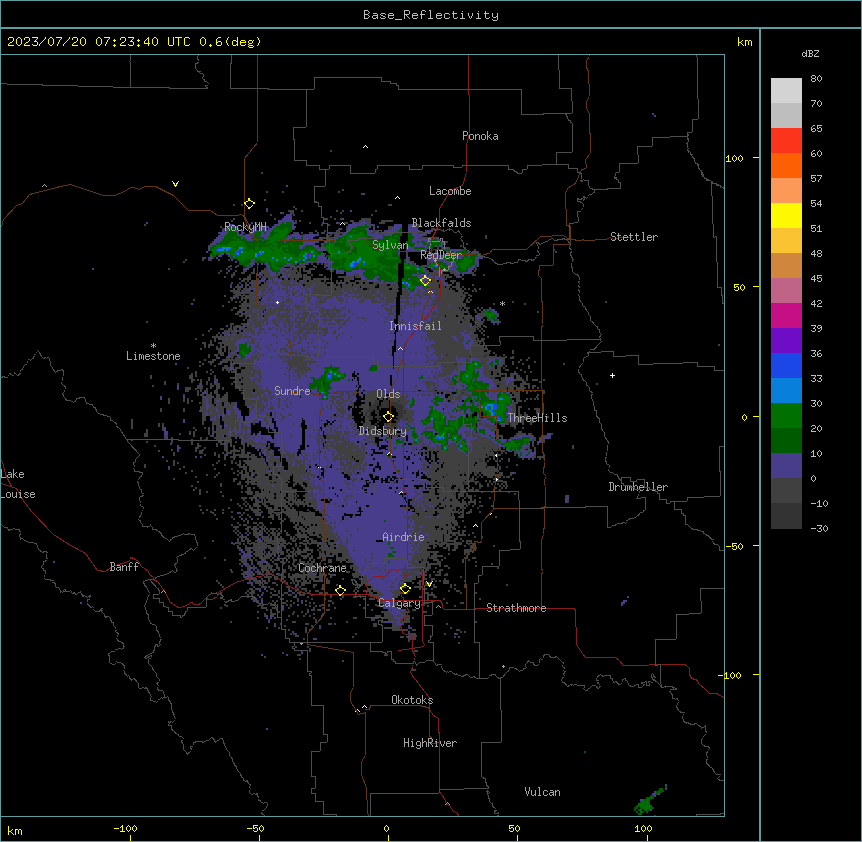
Task: Select the light gray 70-80 dBZ legend swatch
Action: pos(786,91)
